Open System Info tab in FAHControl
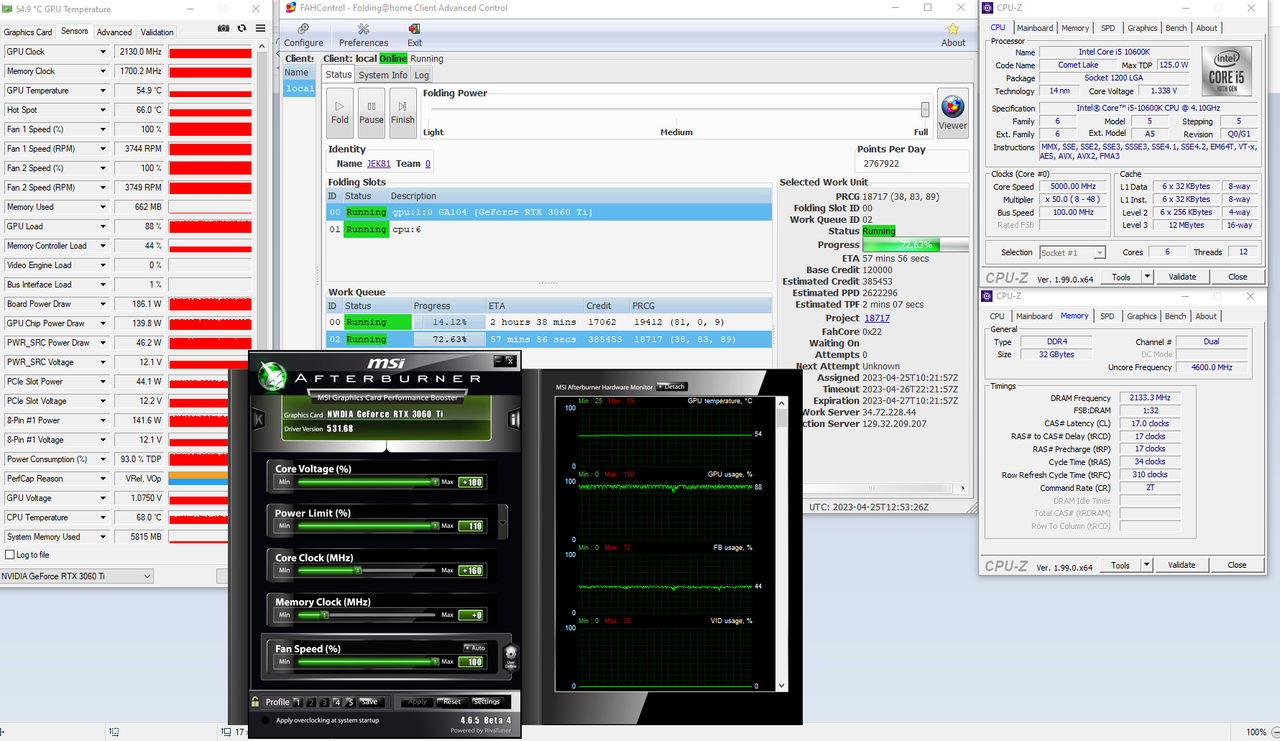This screenshot has height=741, width=1280. point(383,75)
